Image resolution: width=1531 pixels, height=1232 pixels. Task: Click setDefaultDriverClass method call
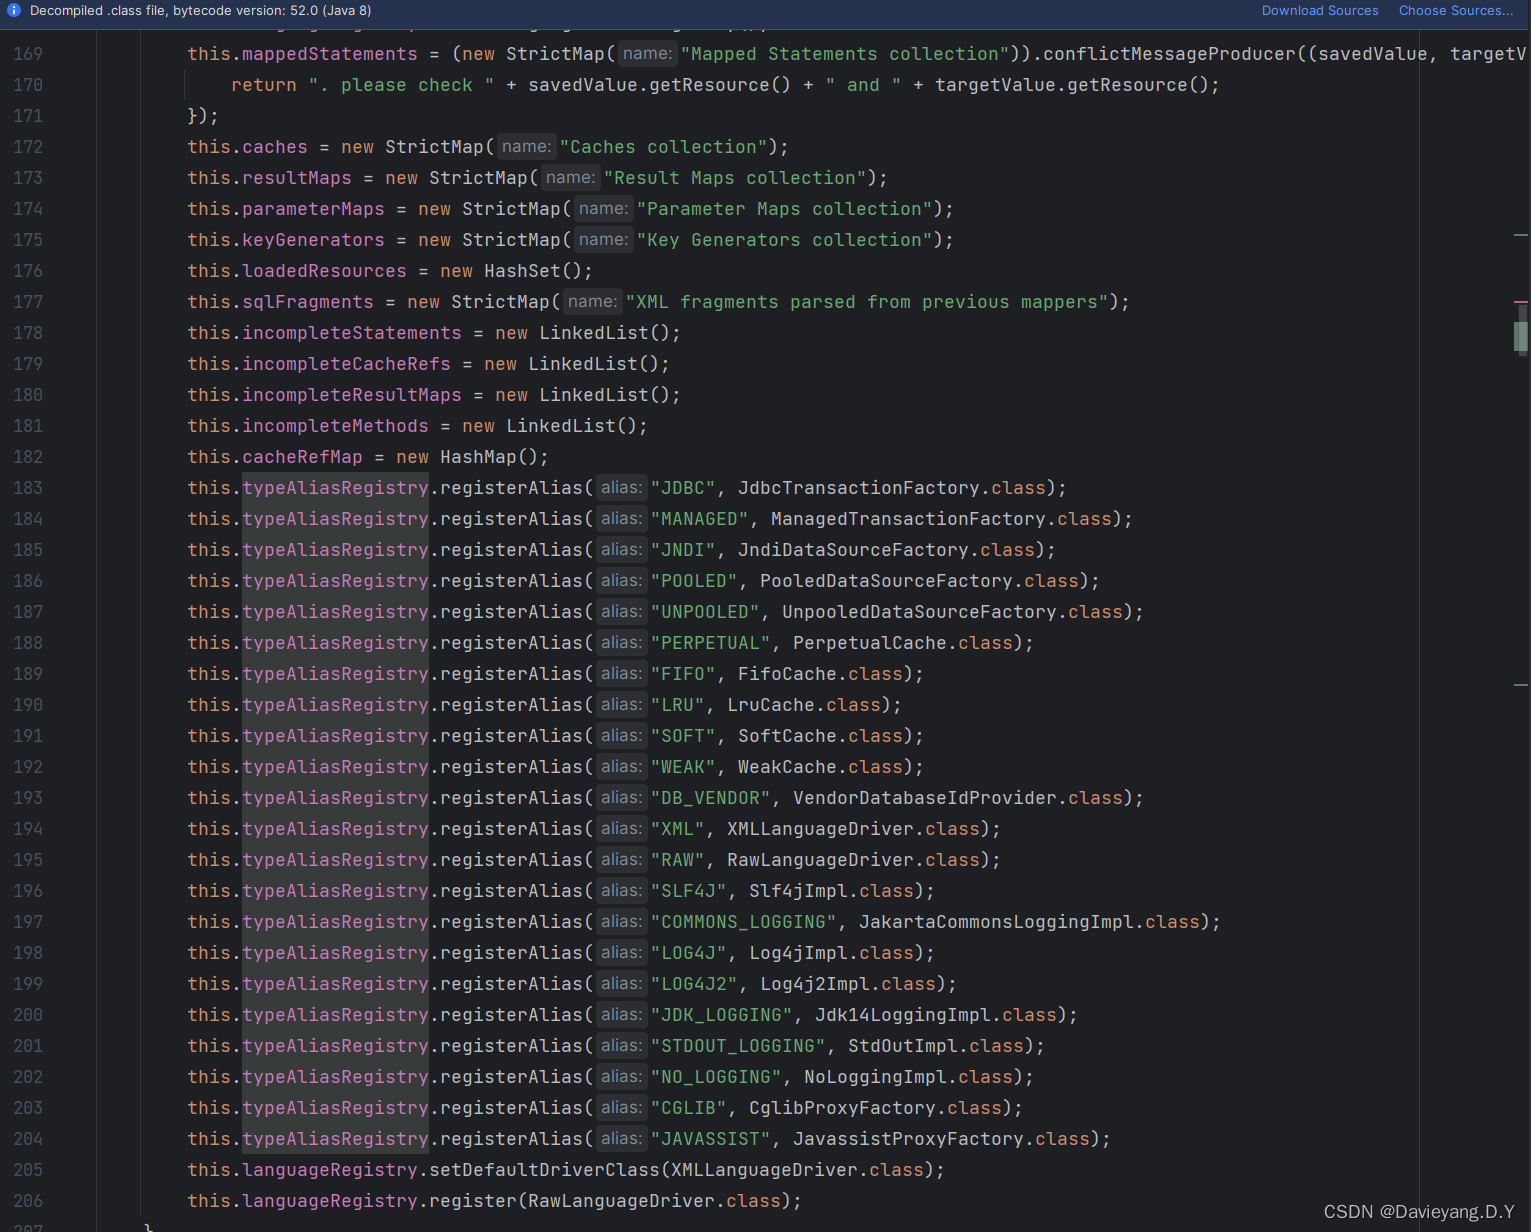[x=544, y=1170]
